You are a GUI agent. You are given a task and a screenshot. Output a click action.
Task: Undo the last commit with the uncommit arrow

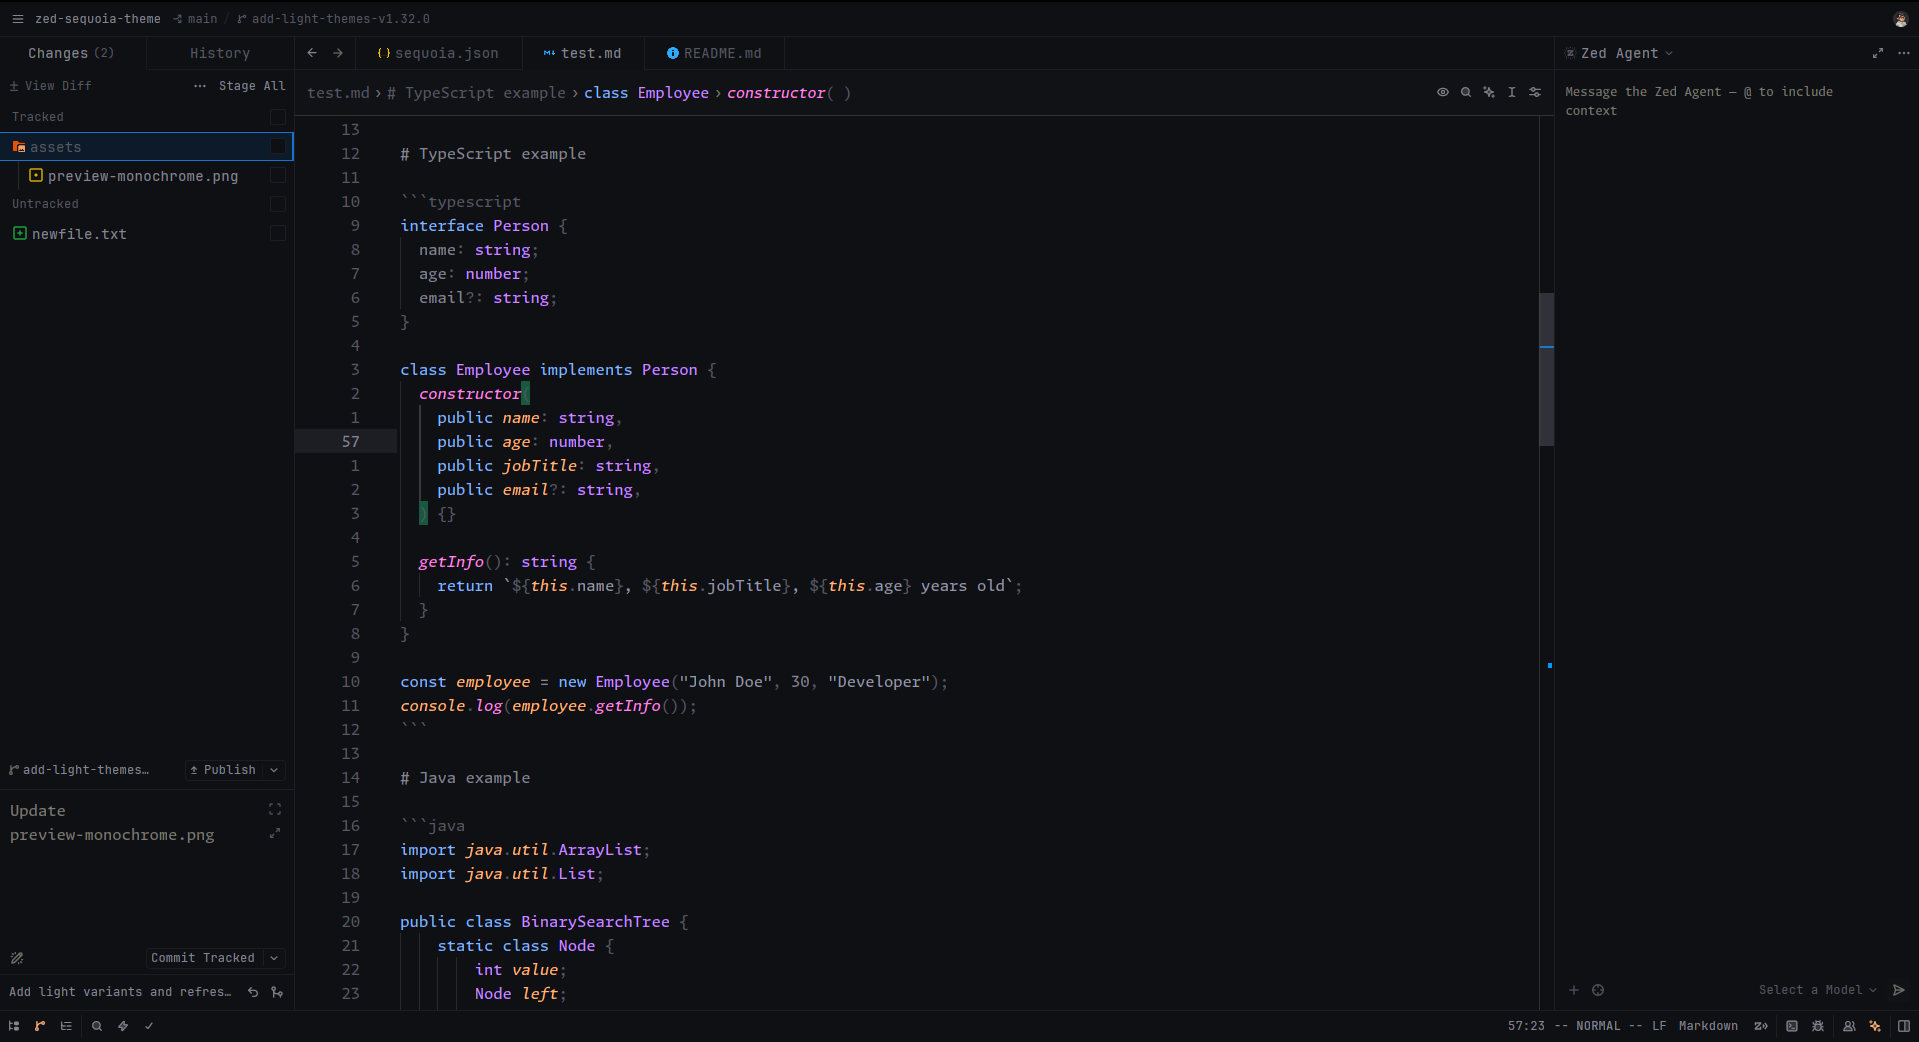tap(253, 992)
